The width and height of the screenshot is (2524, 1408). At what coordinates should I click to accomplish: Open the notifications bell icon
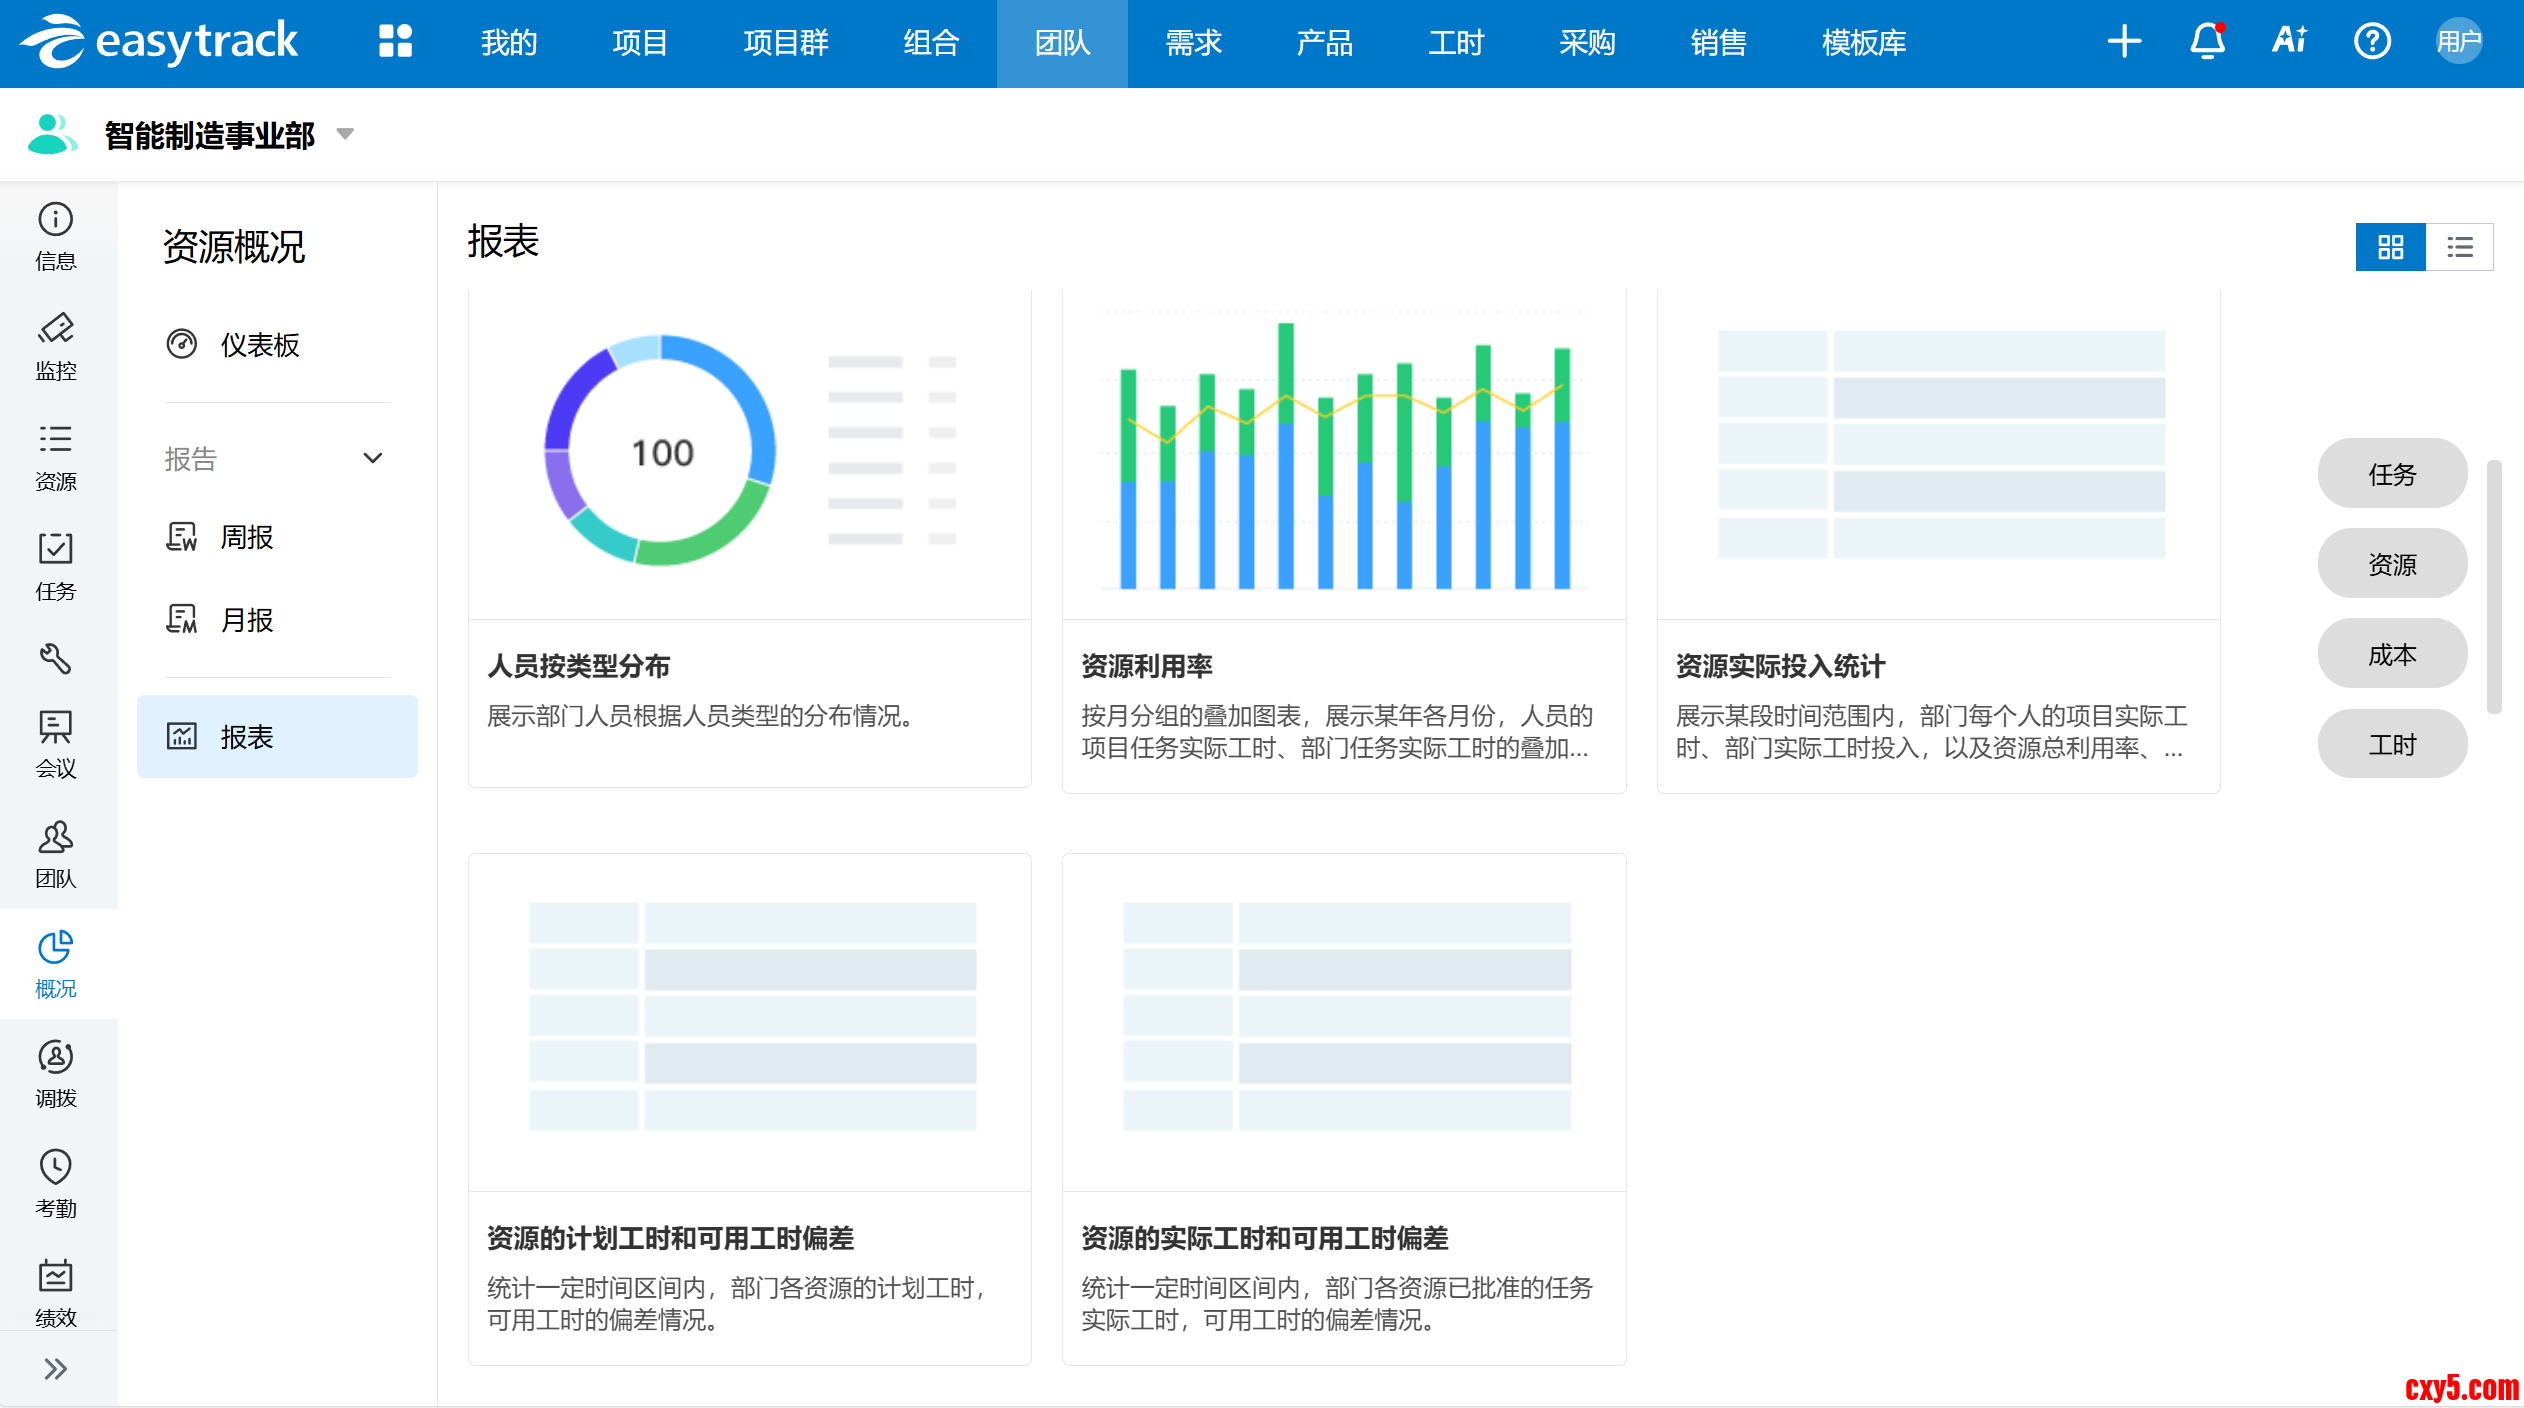tap(2207, 42)
